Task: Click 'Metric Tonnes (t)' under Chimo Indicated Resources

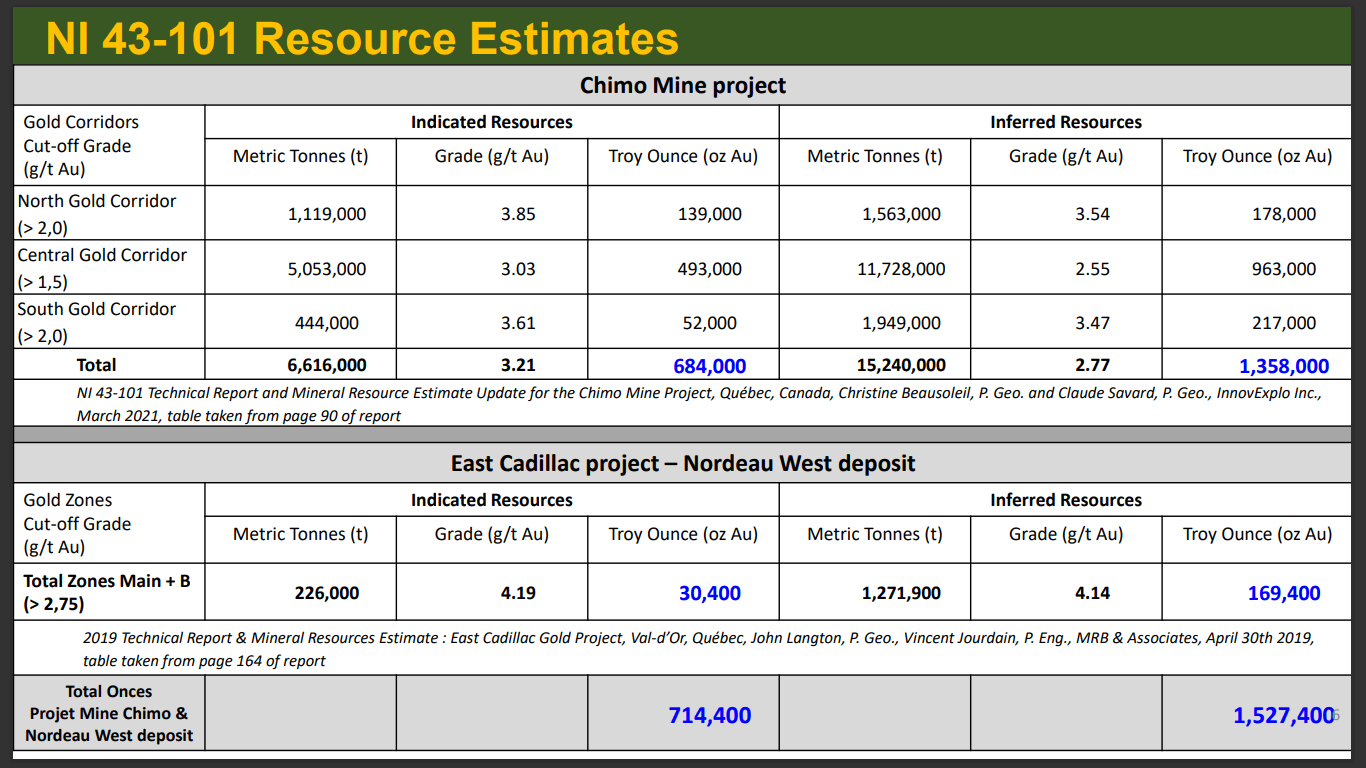Action: pyautogui.click(x=301, y=156)
